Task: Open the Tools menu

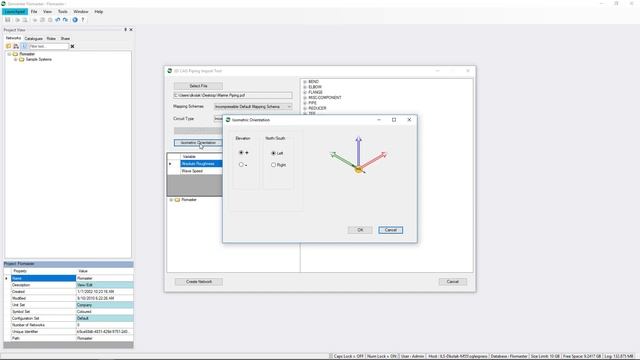Action: click(x=62, y=12)
